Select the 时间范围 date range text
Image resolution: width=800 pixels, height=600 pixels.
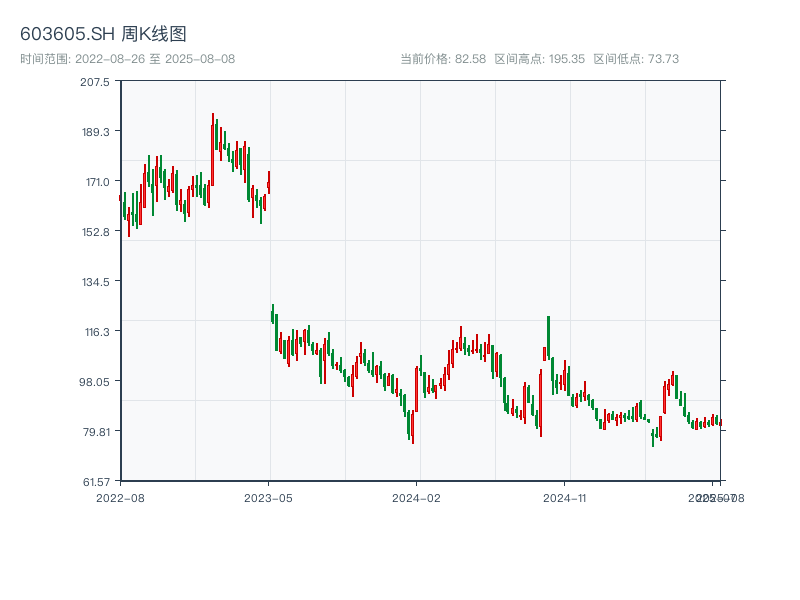127,59
